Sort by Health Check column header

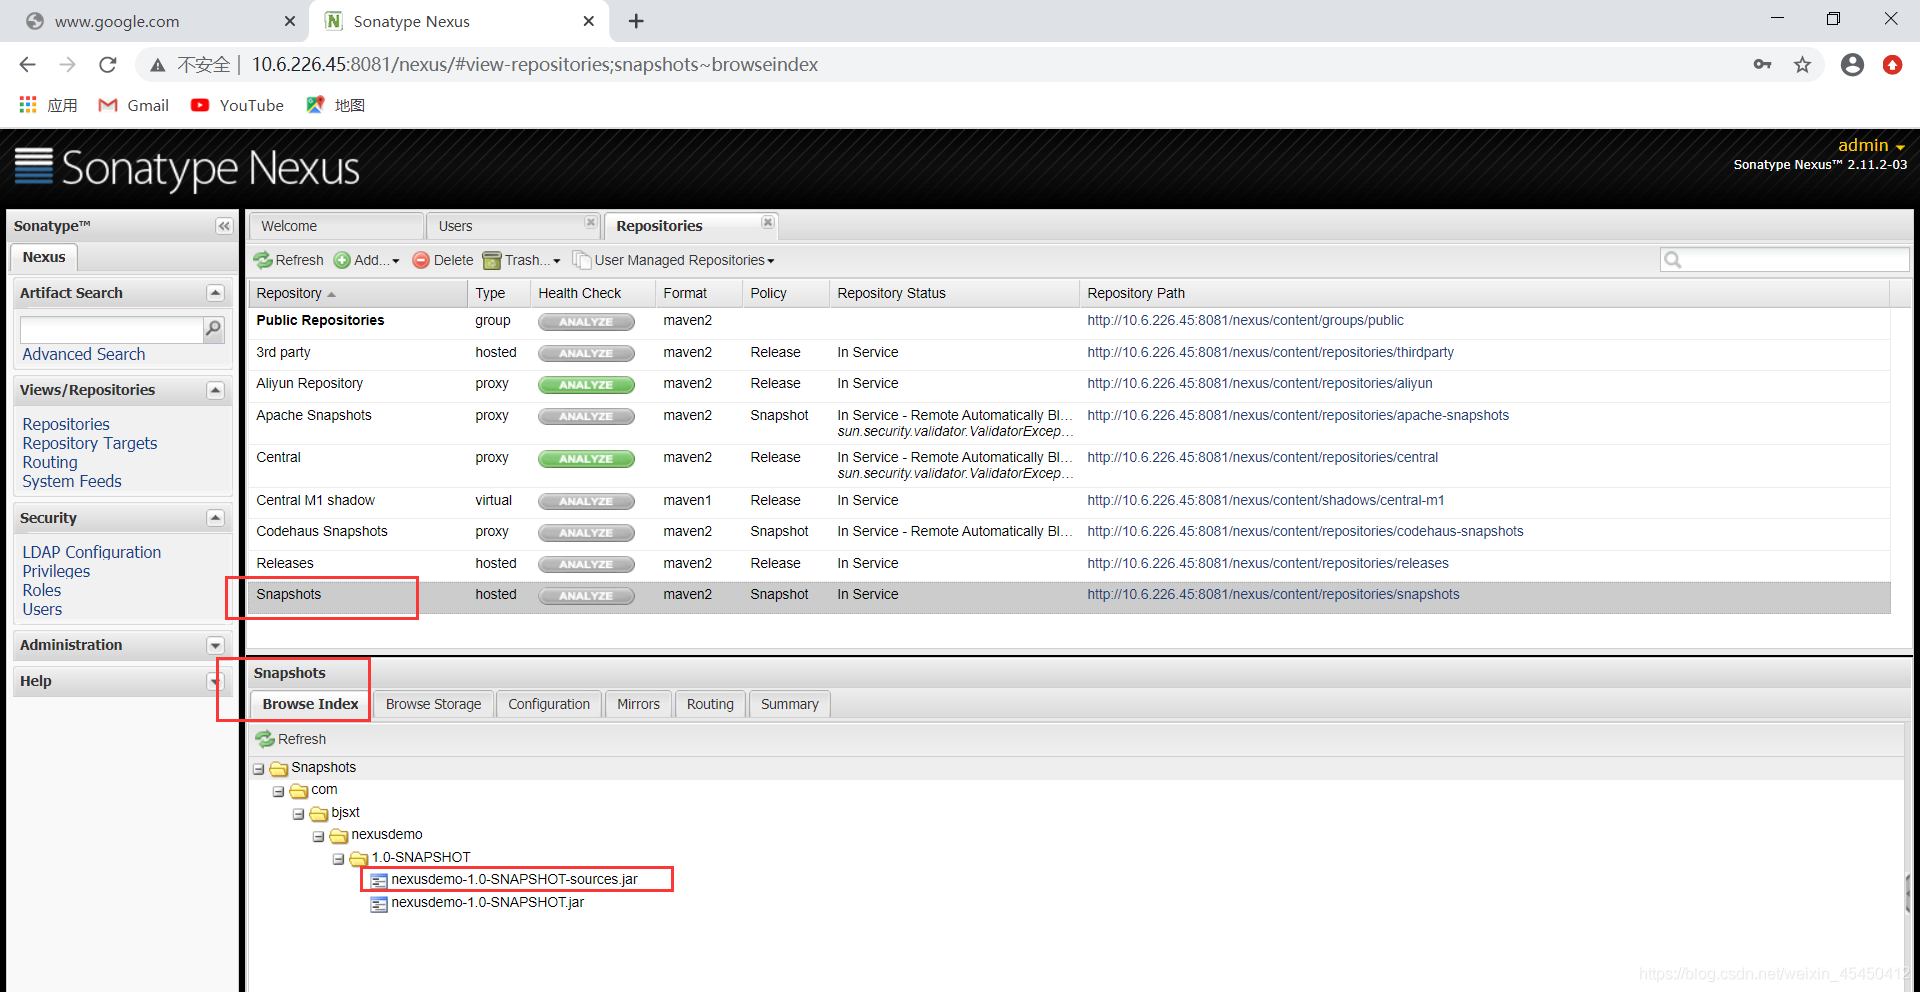(x=592, y=293)
